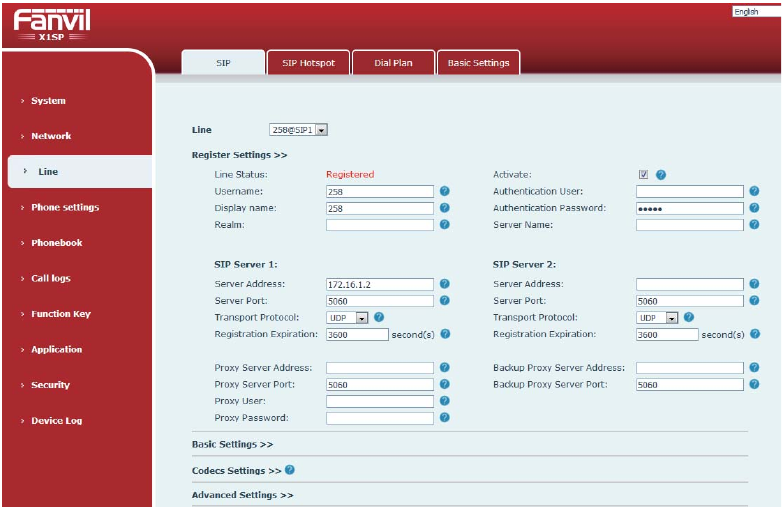Click the Authentication User input field
The height and width of the screenshot is (507, 782).
[x=690, y=191]
